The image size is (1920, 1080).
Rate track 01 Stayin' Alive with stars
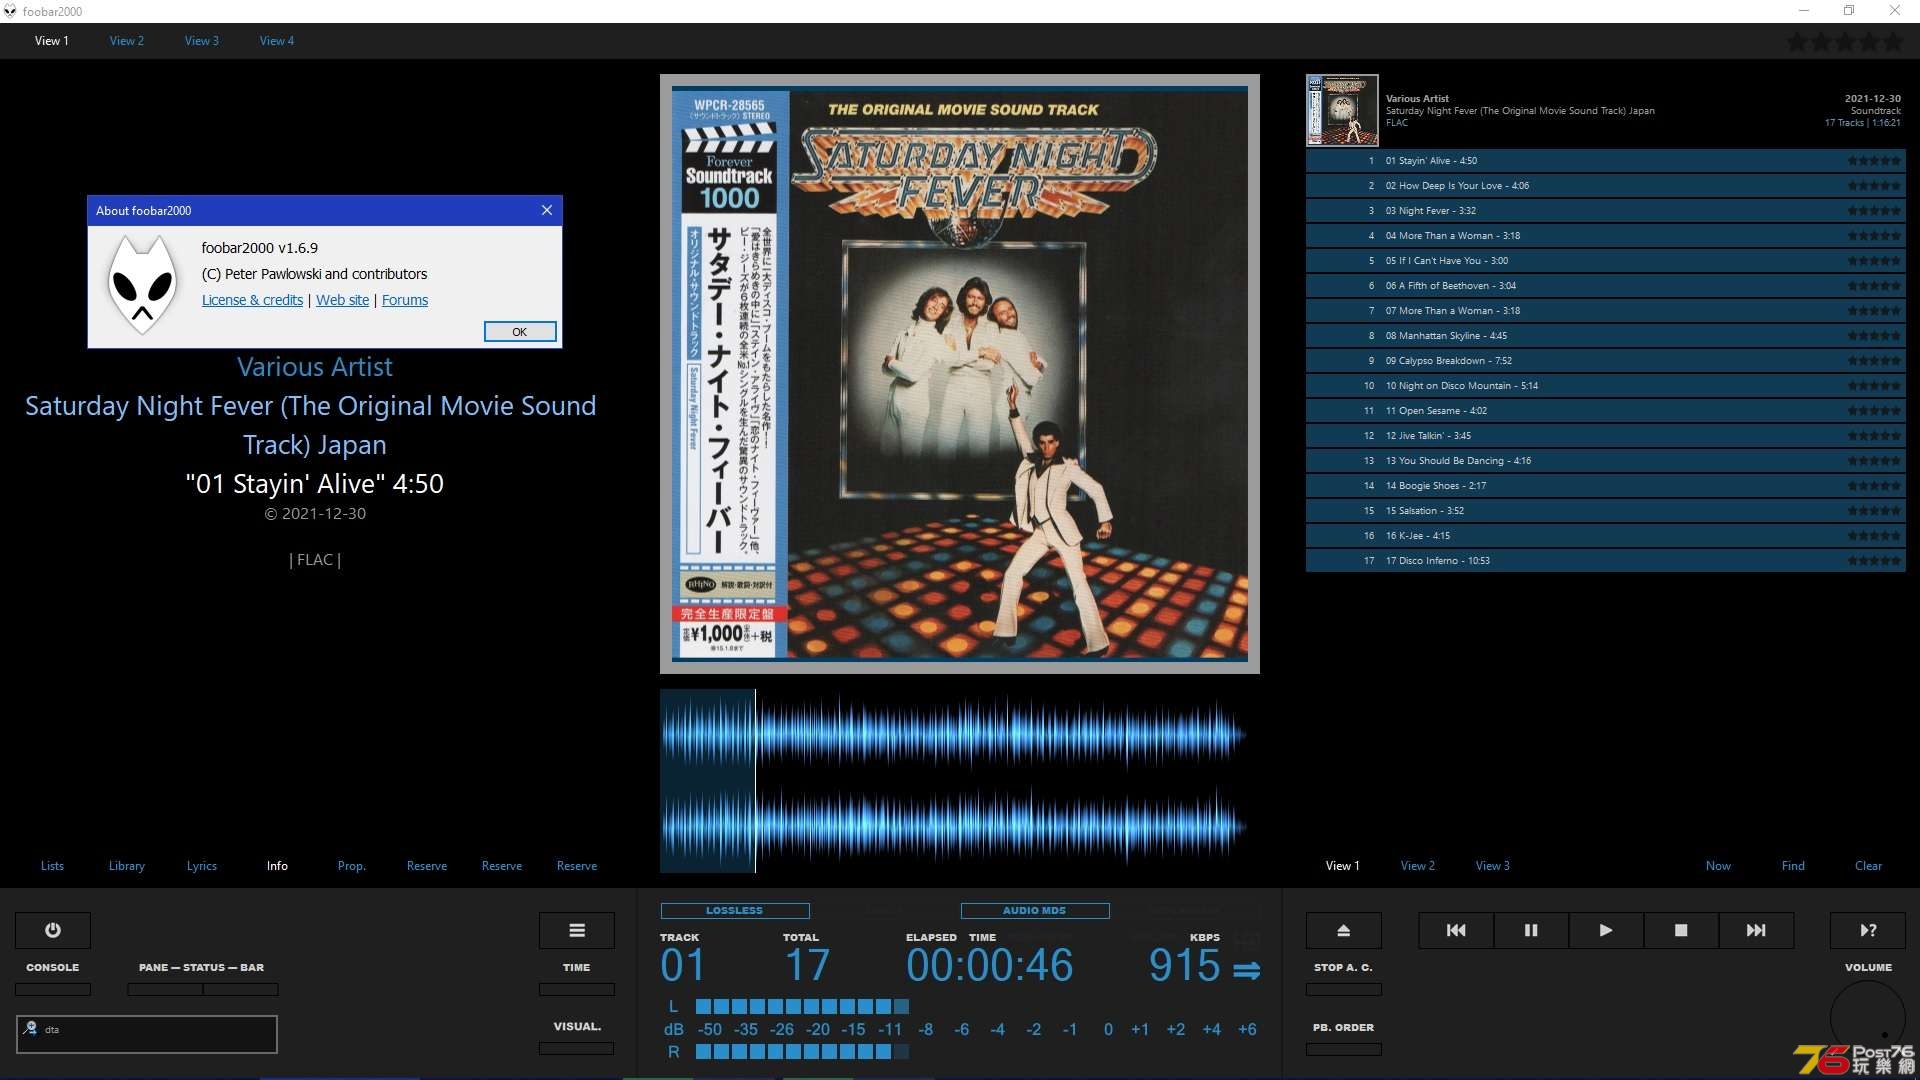click(1874, 160)
